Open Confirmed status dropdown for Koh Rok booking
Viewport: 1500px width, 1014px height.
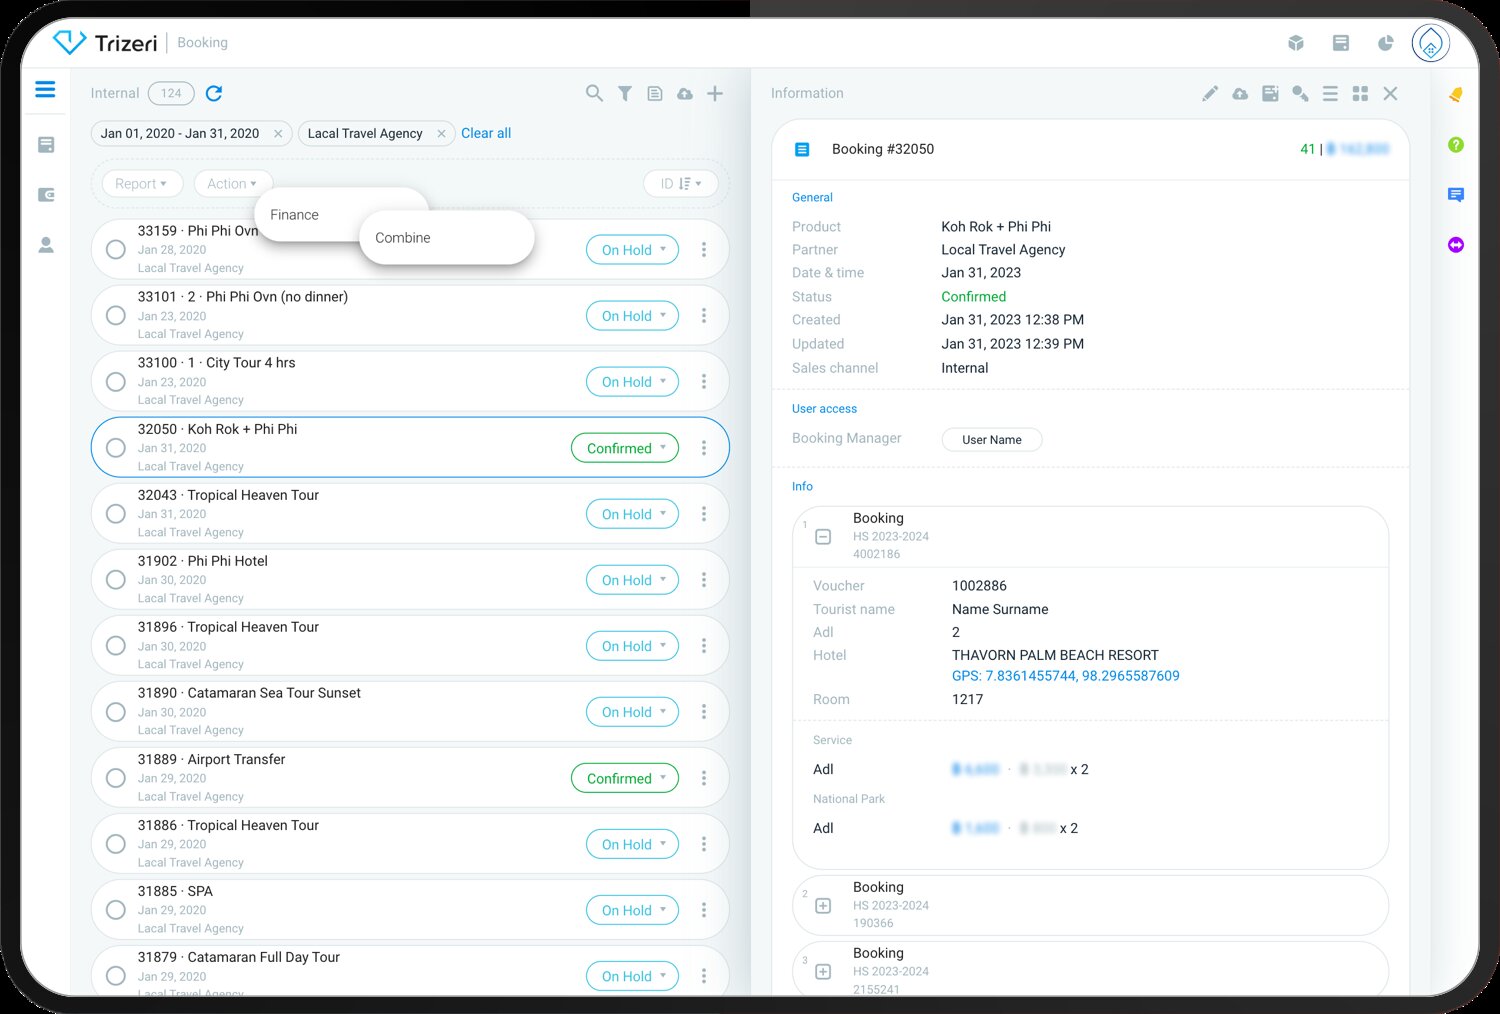point(625,448)
